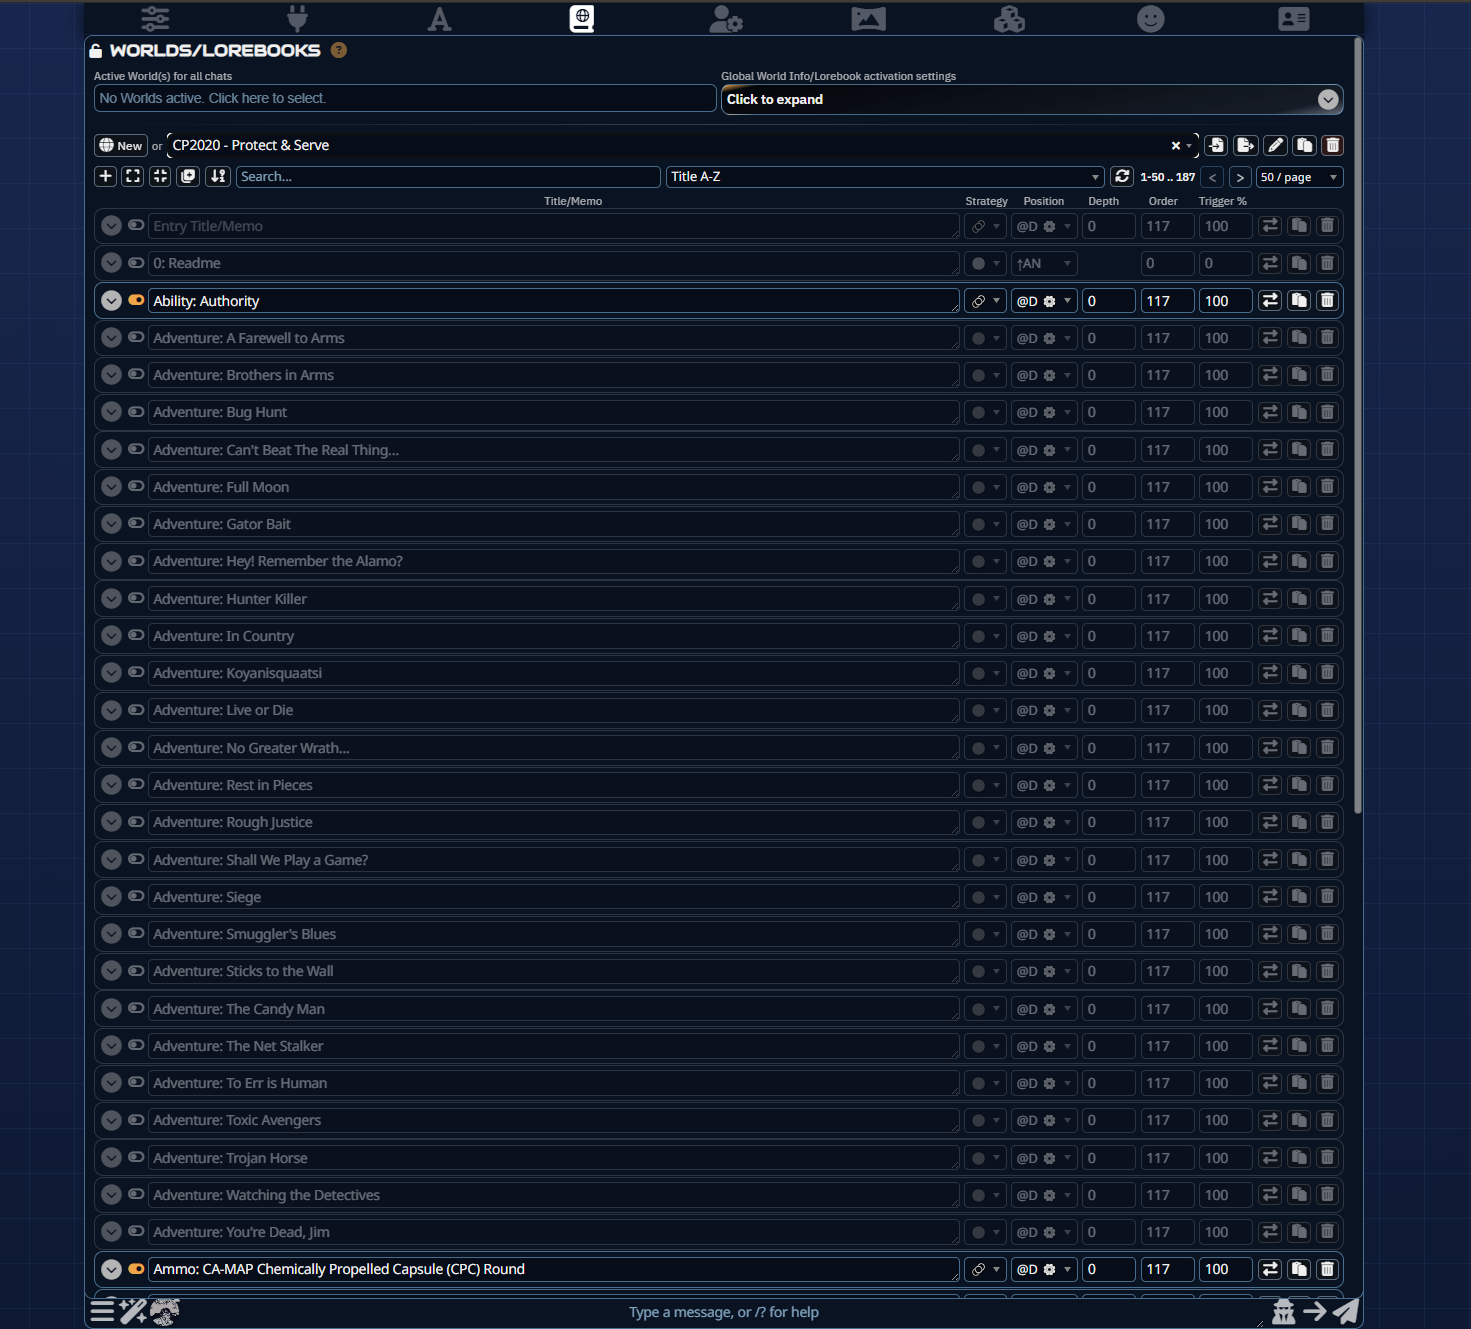Viewport: 1471px width, 1329px height.
Task: Send the chat message
Action: coord(1346,1311)
